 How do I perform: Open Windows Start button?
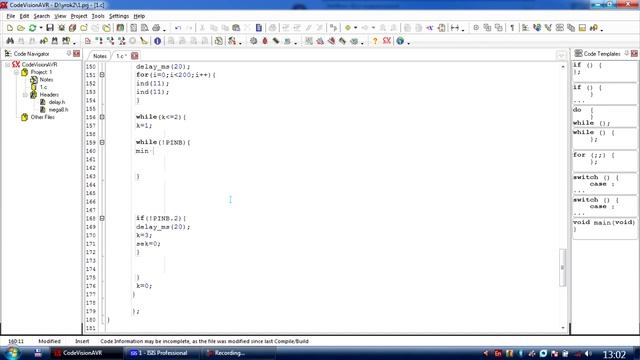point(12,353)
